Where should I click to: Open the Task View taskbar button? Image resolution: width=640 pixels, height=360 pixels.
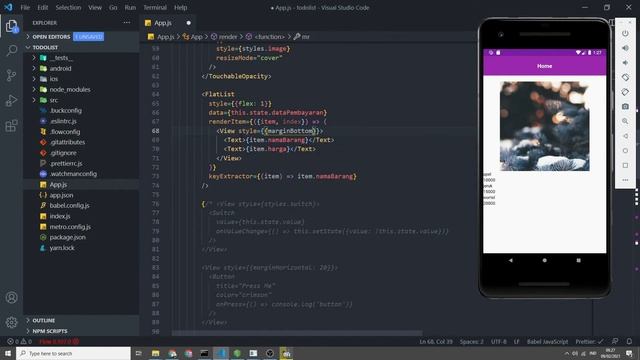pyautogui.click(x=139, y=353)
